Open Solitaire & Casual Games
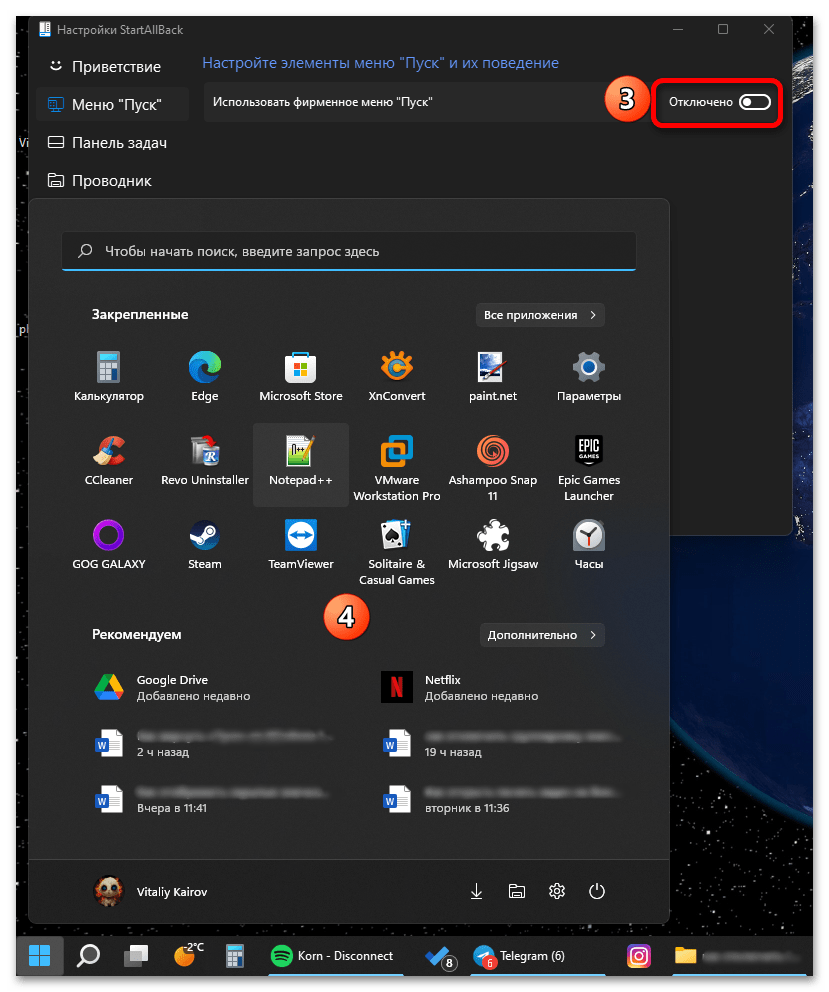Screen dimensions: 829x992 click(x=397, y=552)
